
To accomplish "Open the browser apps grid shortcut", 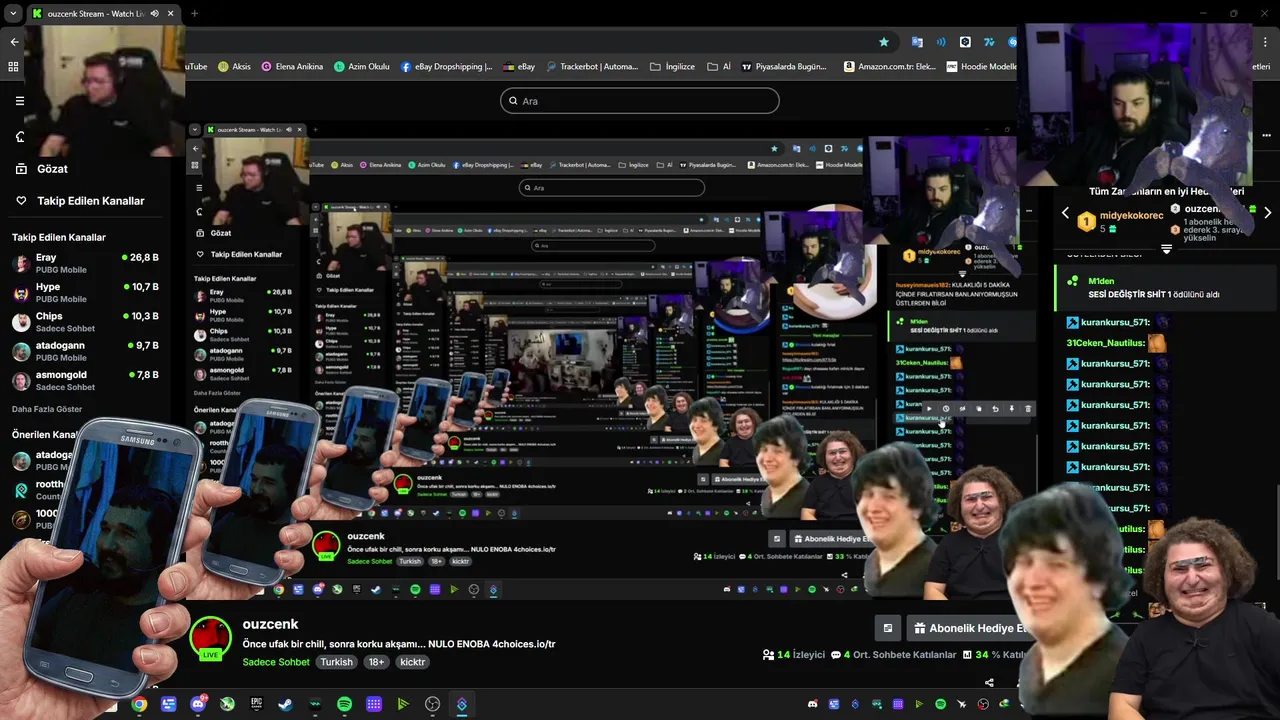I will [13, 66].
